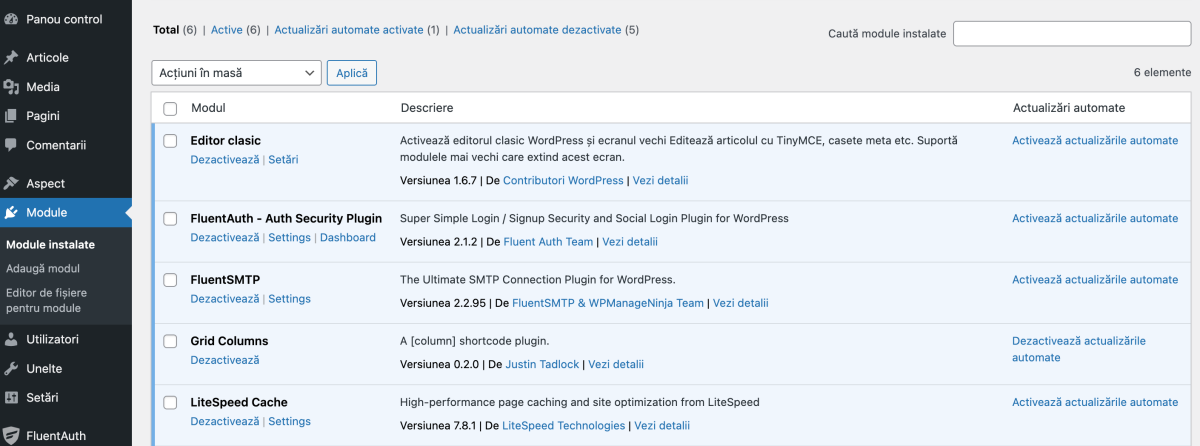Screen dimensions: 1200x446
Task: Check the Grid Columns plugin checkbox
Action: click(170, 341)
